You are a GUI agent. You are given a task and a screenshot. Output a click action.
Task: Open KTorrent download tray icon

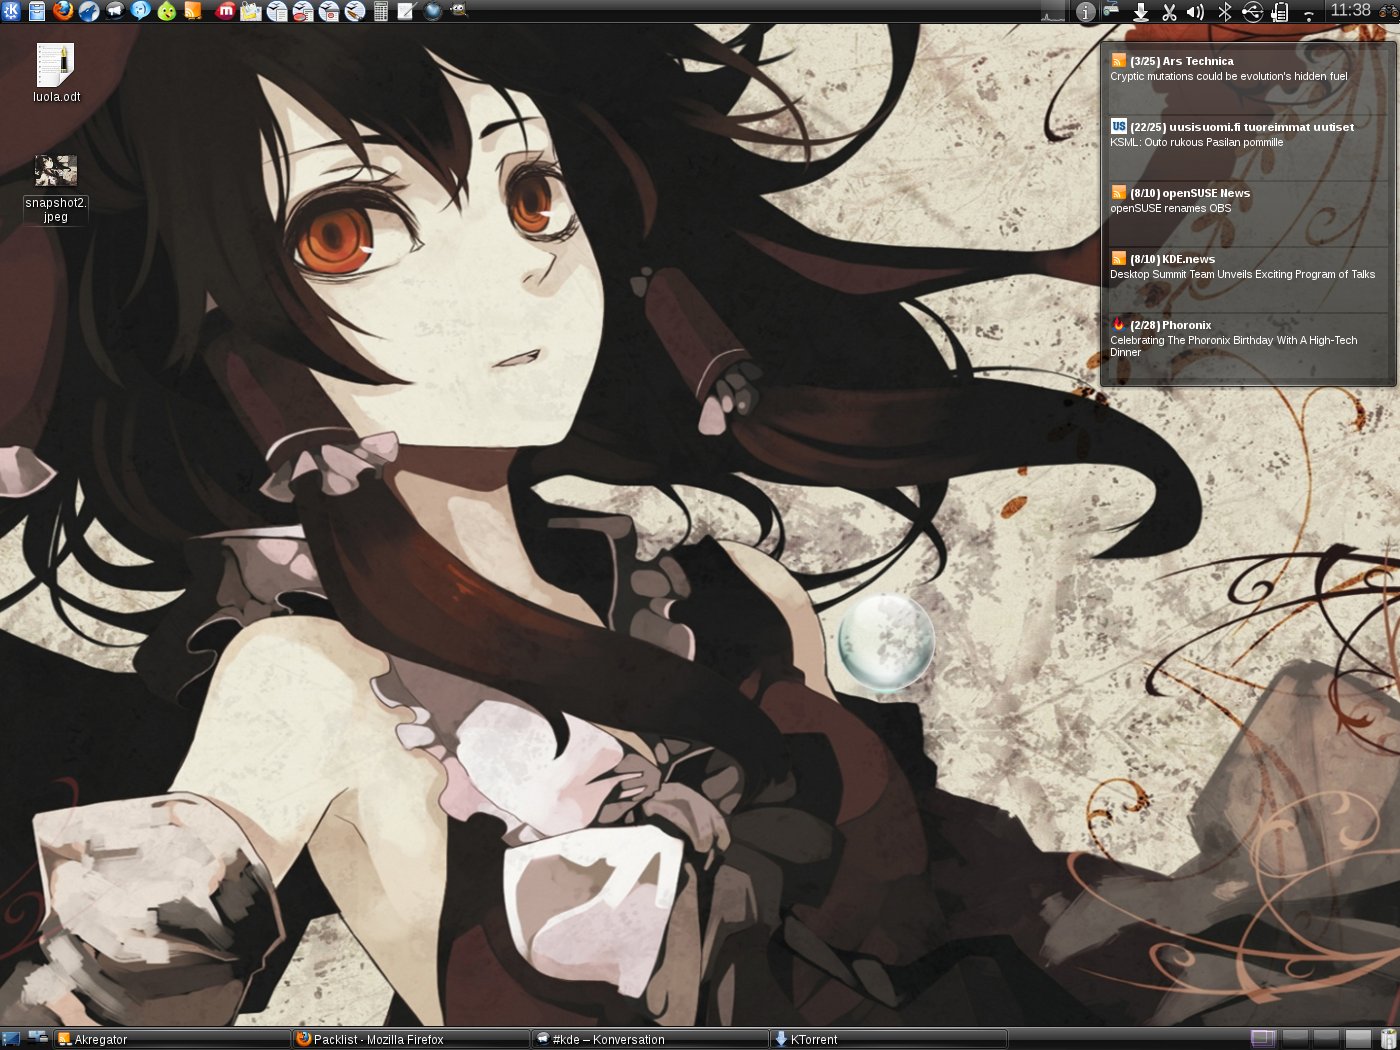(x=1140, y=12)
